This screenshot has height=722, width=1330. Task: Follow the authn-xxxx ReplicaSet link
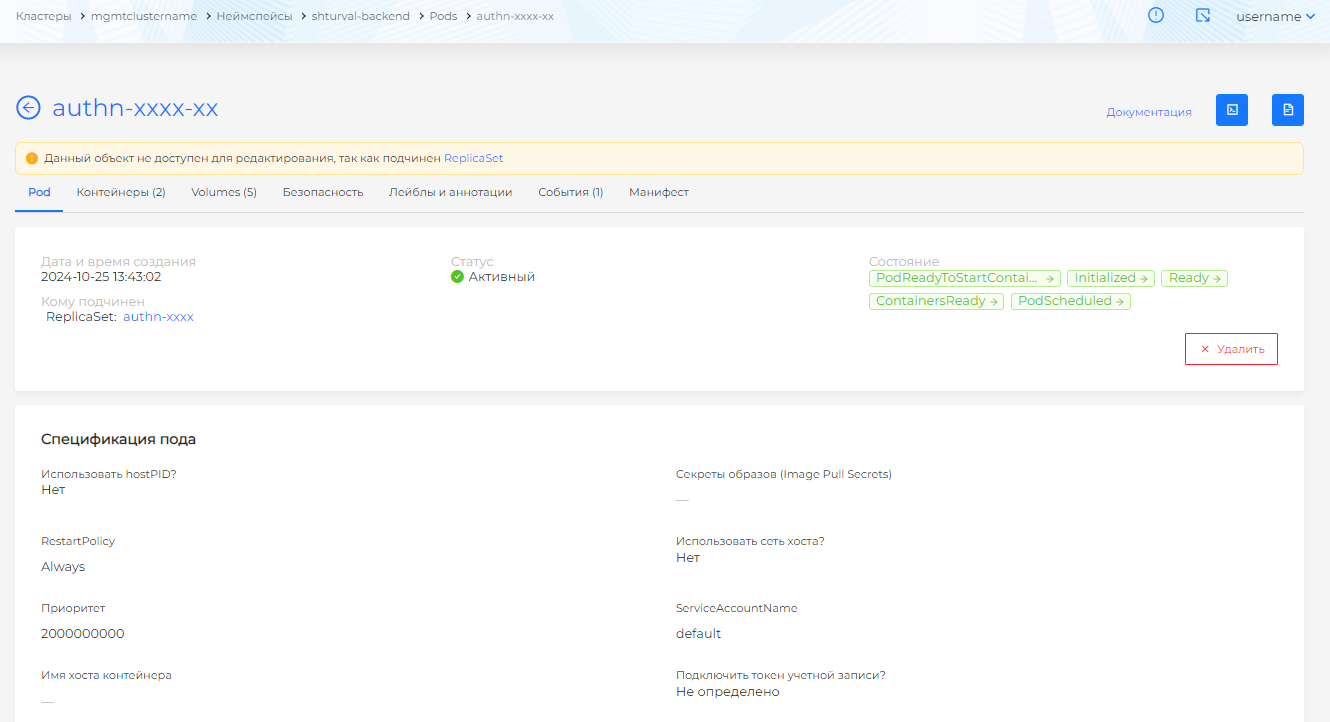158,317
